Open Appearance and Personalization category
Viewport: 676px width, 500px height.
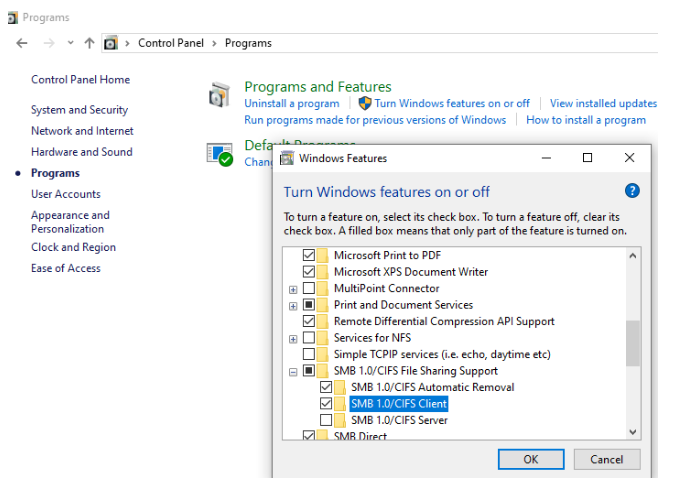click(x=70, y=222)
